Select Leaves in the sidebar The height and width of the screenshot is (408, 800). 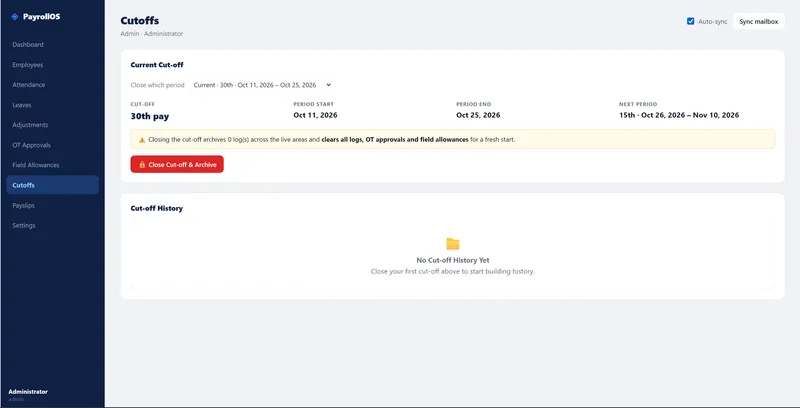click(x=52, y=105)
